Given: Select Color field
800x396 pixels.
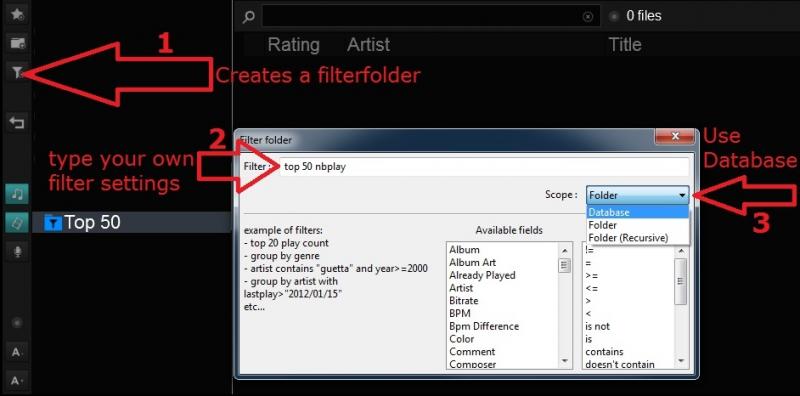Looking at the screenshot, I should point(461,339).
